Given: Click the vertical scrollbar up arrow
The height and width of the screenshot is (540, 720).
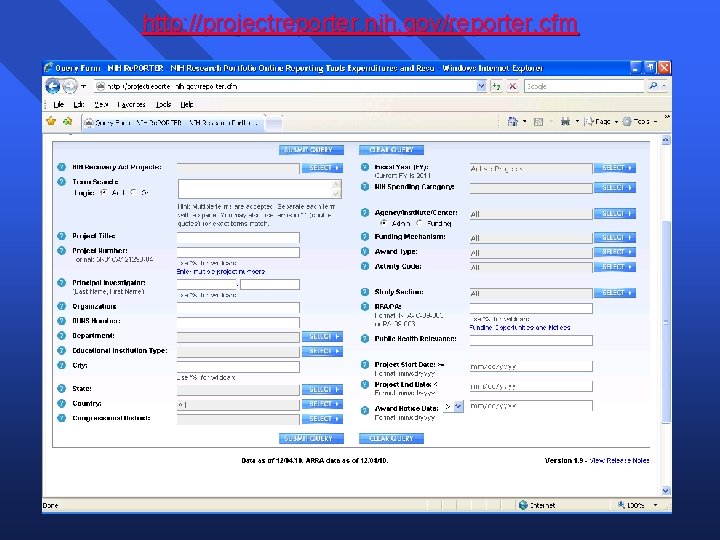Looking at the screenshot, I should [x=666, y=140].
